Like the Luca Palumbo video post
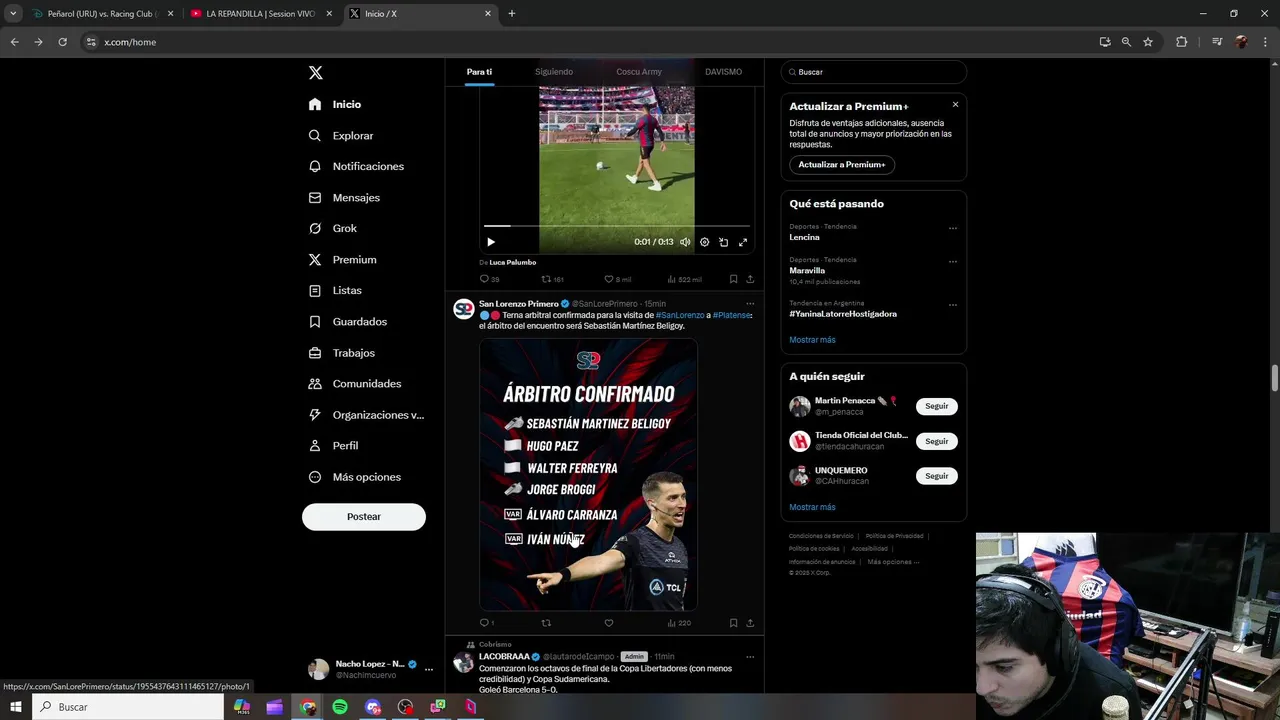1280x720 pixels. 617,279
